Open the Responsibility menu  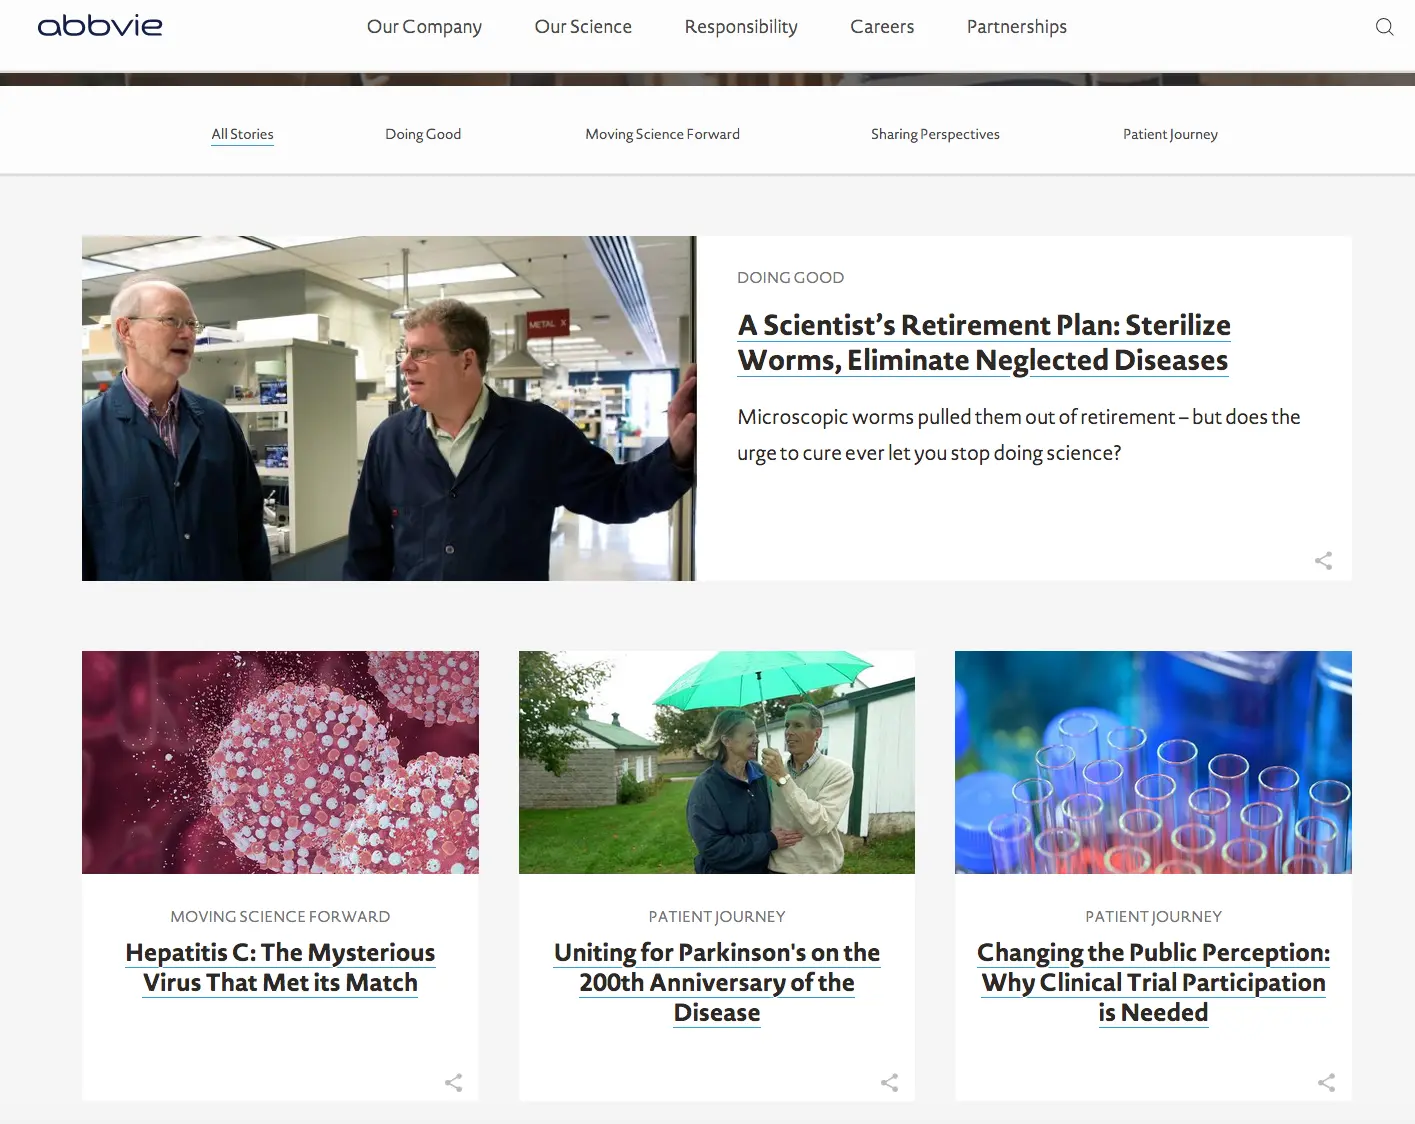click(741, 27)
